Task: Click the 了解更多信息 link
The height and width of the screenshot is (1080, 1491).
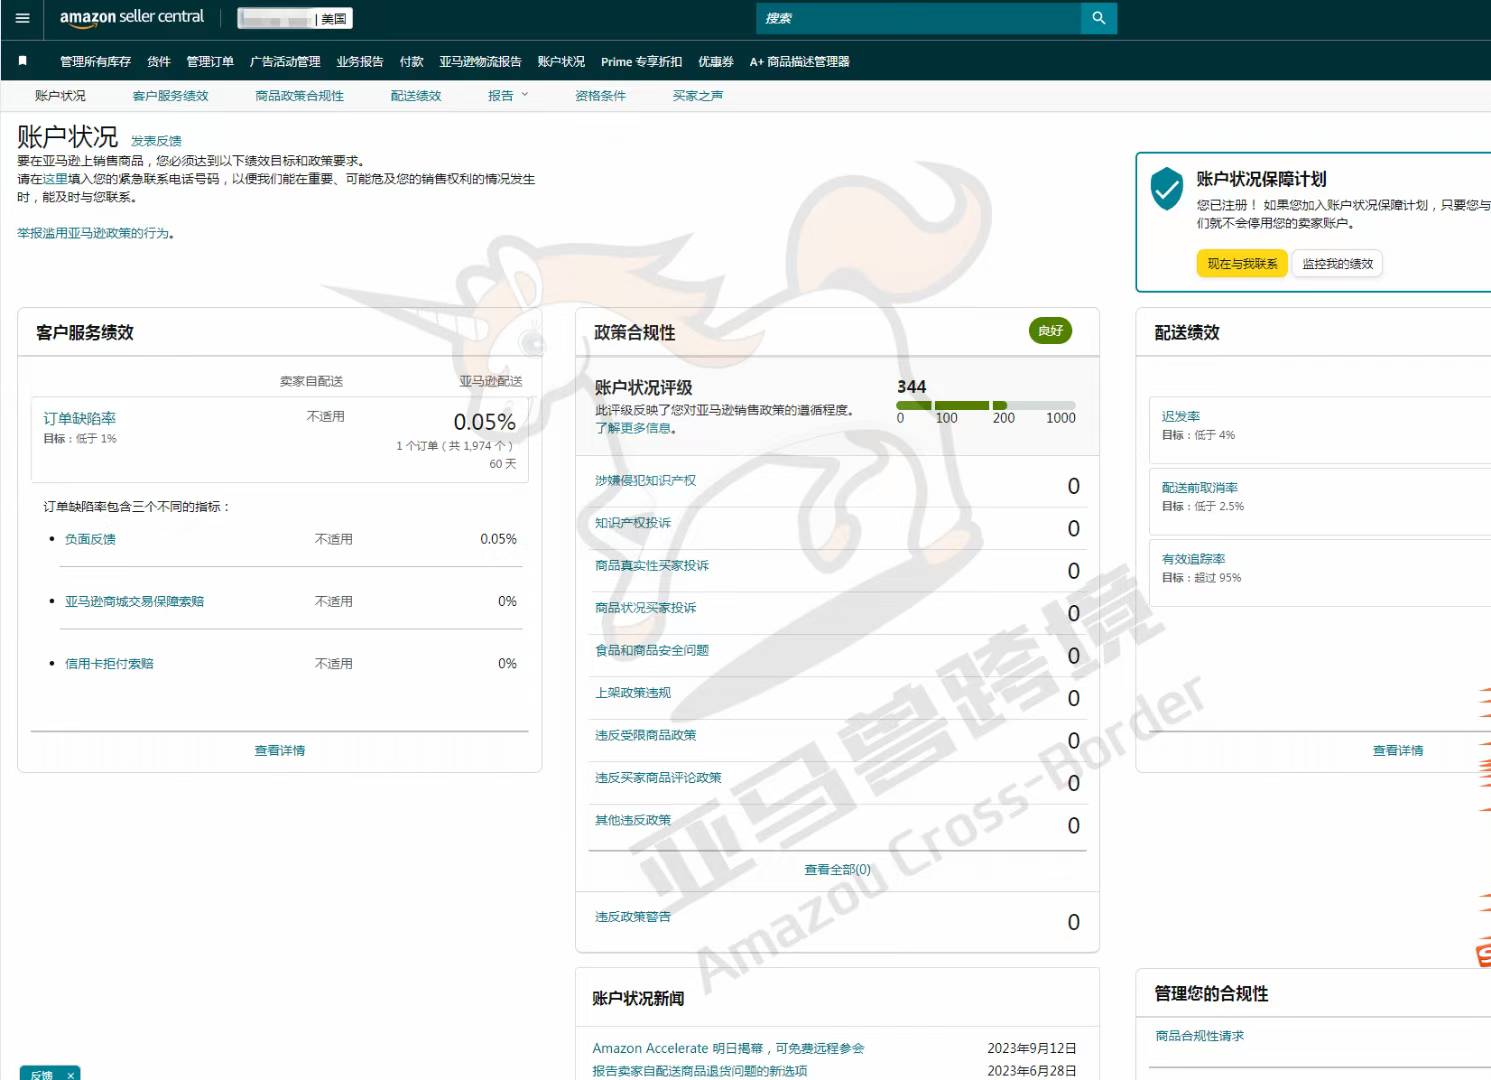Action: coord(635,428)
